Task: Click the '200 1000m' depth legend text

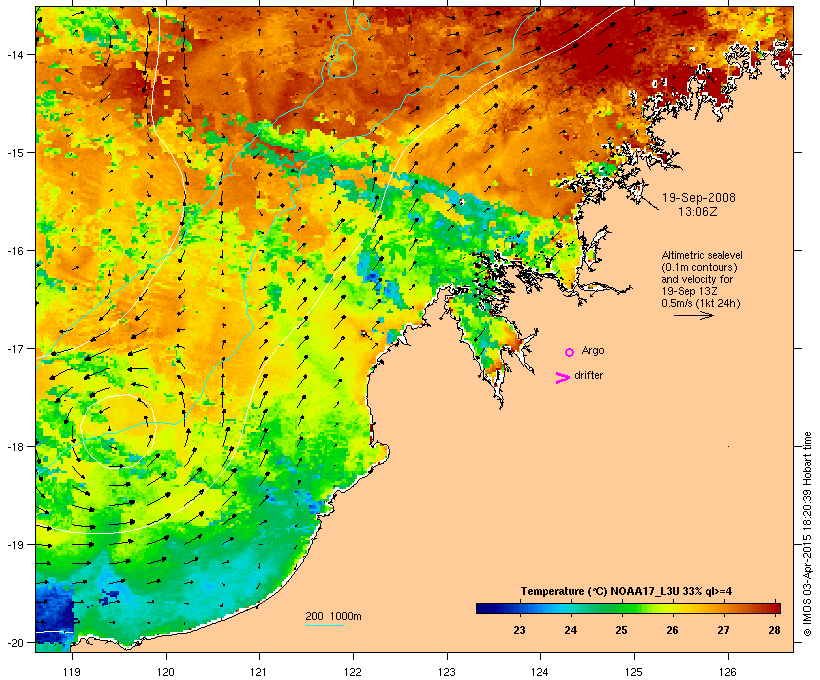Action: [x=333, y=616]
